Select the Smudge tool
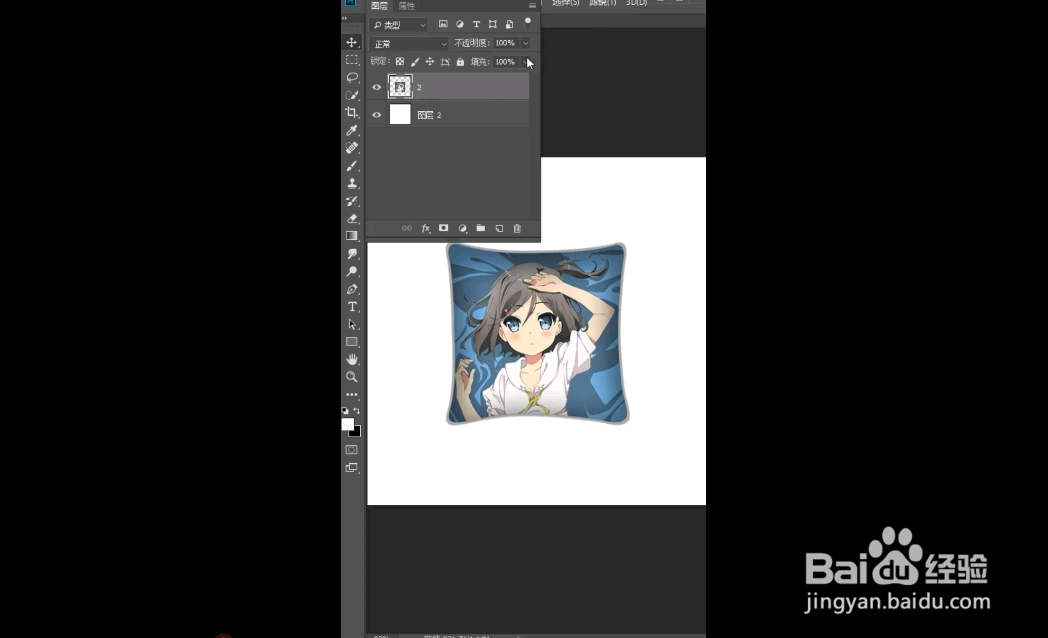The image size is (1048, 638). [352, 254]
